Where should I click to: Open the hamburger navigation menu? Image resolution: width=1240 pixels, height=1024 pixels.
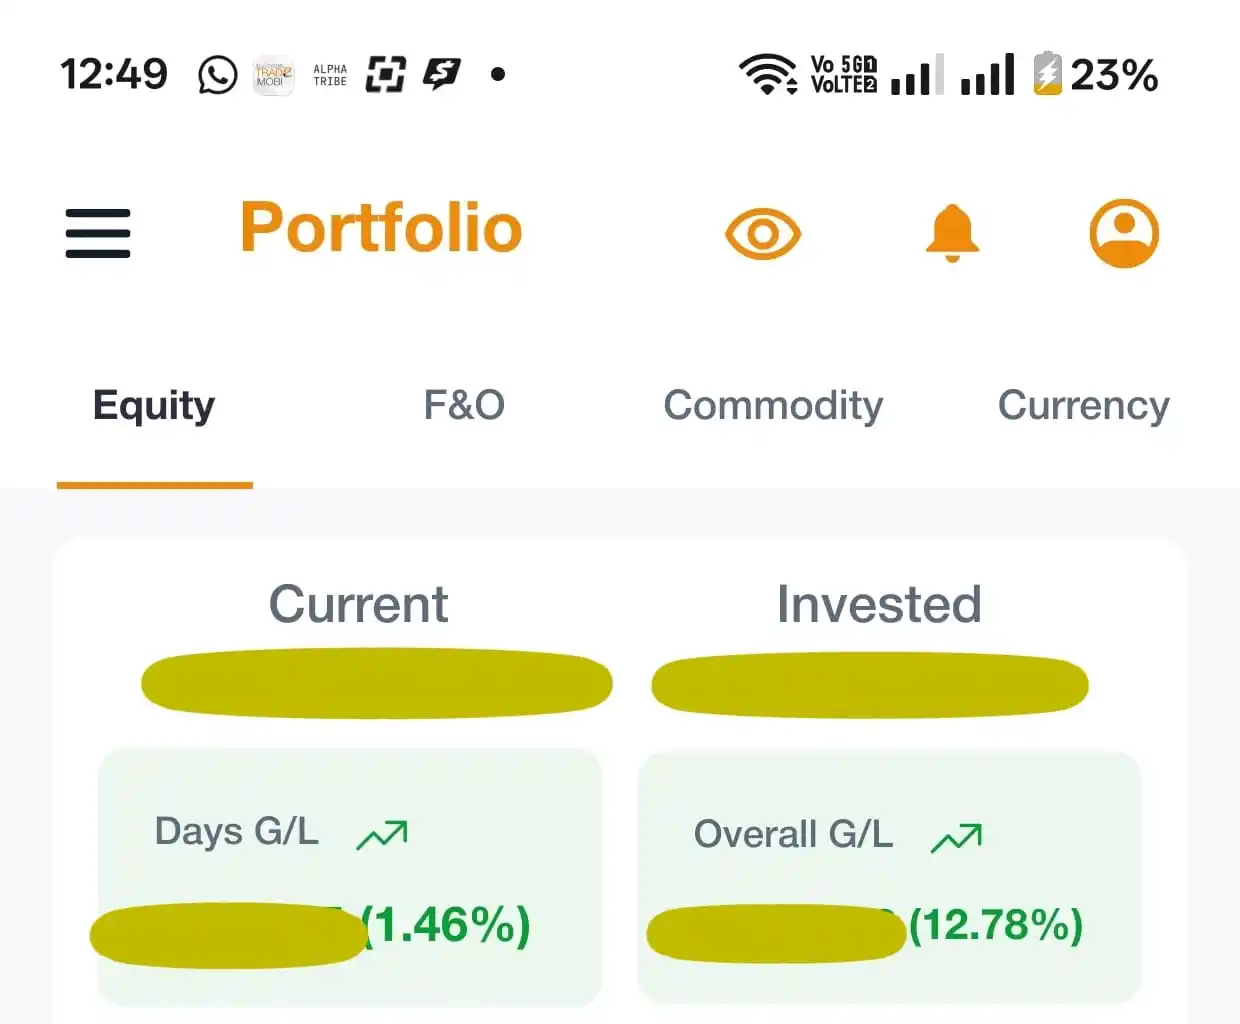point(98,233)
